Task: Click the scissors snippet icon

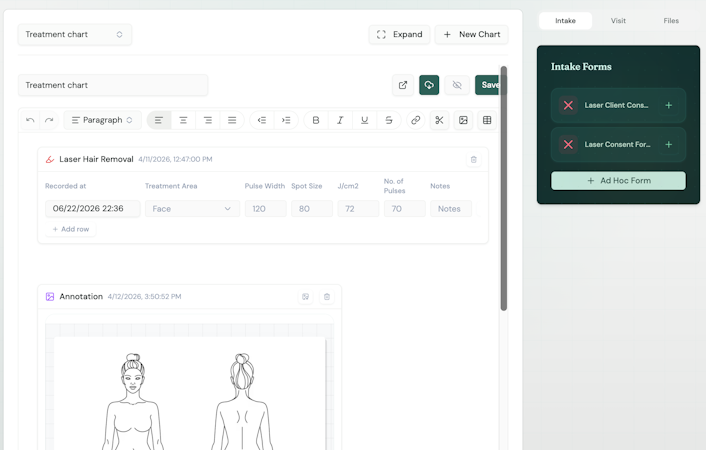Action: click(x=439, y=120)
